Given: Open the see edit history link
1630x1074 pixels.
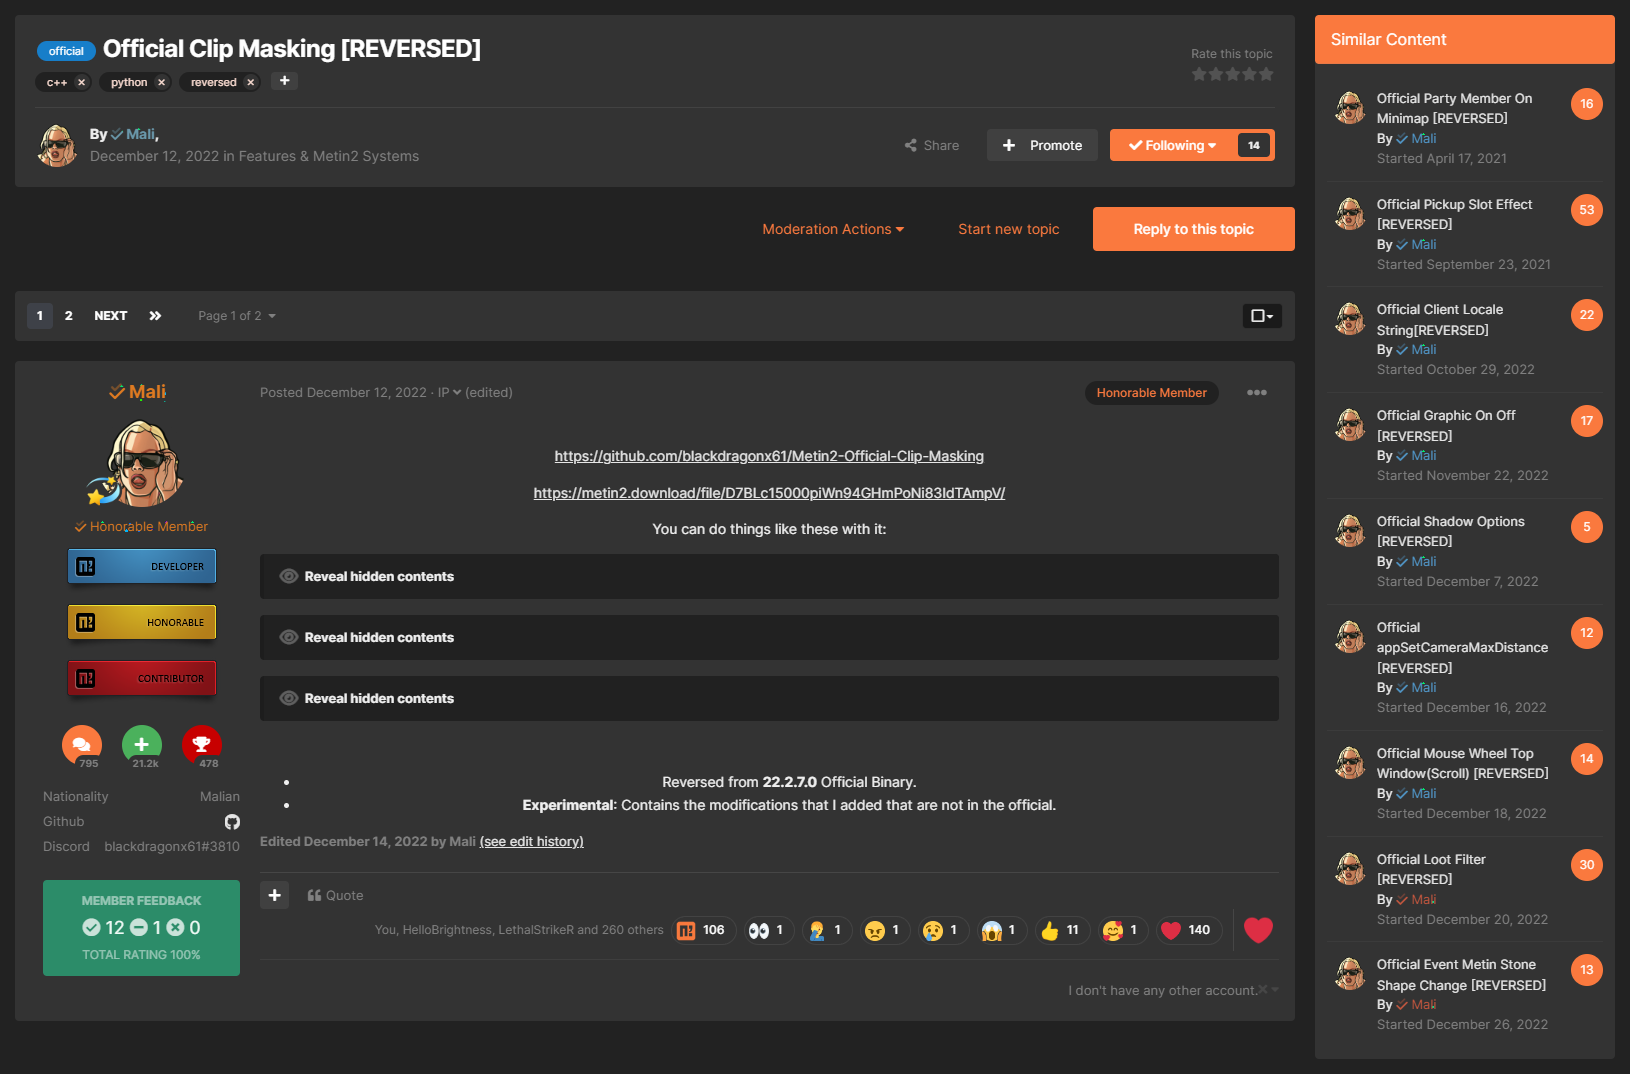Looking at the screenshot, I should (x=531, y=841).
